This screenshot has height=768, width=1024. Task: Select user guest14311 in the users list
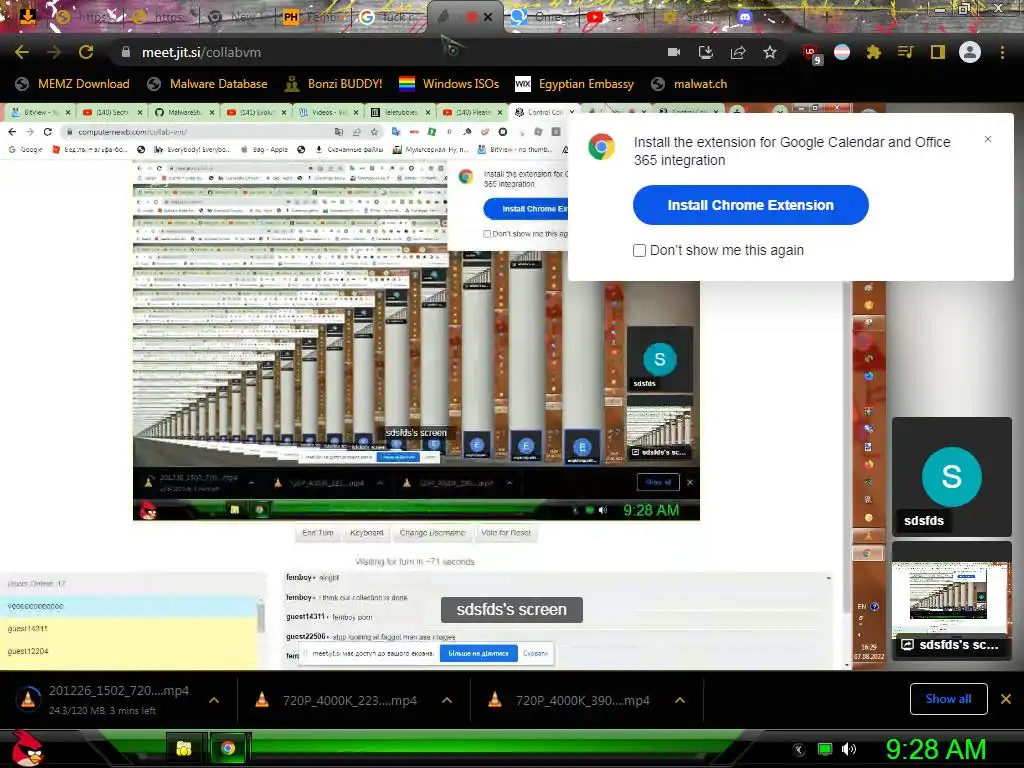pos(129,629)
